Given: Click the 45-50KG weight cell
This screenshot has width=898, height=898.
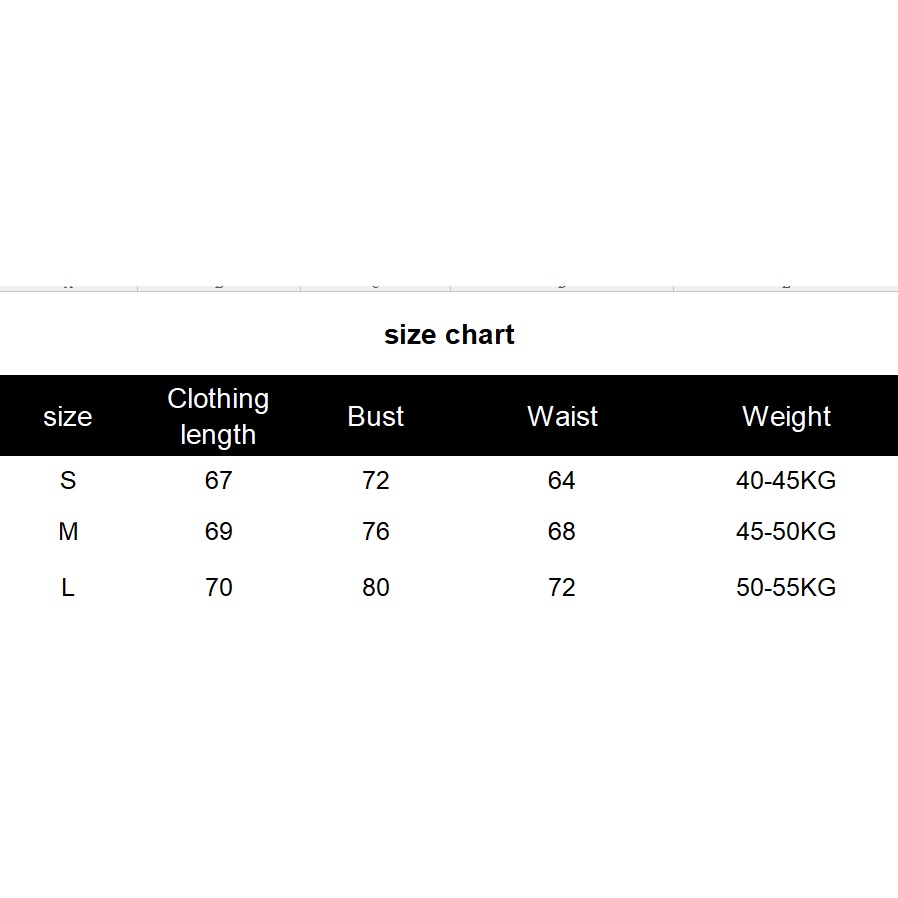Looking at the screenshot, I should [786, 532].
